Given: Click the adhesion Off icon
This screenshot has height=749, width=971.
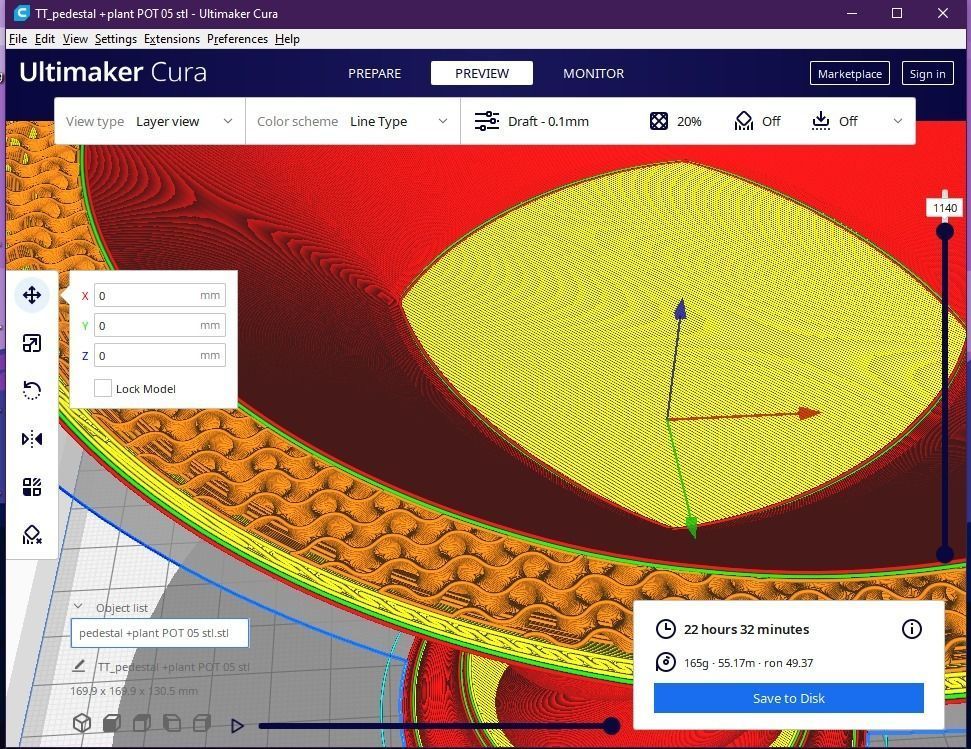Looking at the screenshot, I should pyautogui.click(x=821, y=121).
